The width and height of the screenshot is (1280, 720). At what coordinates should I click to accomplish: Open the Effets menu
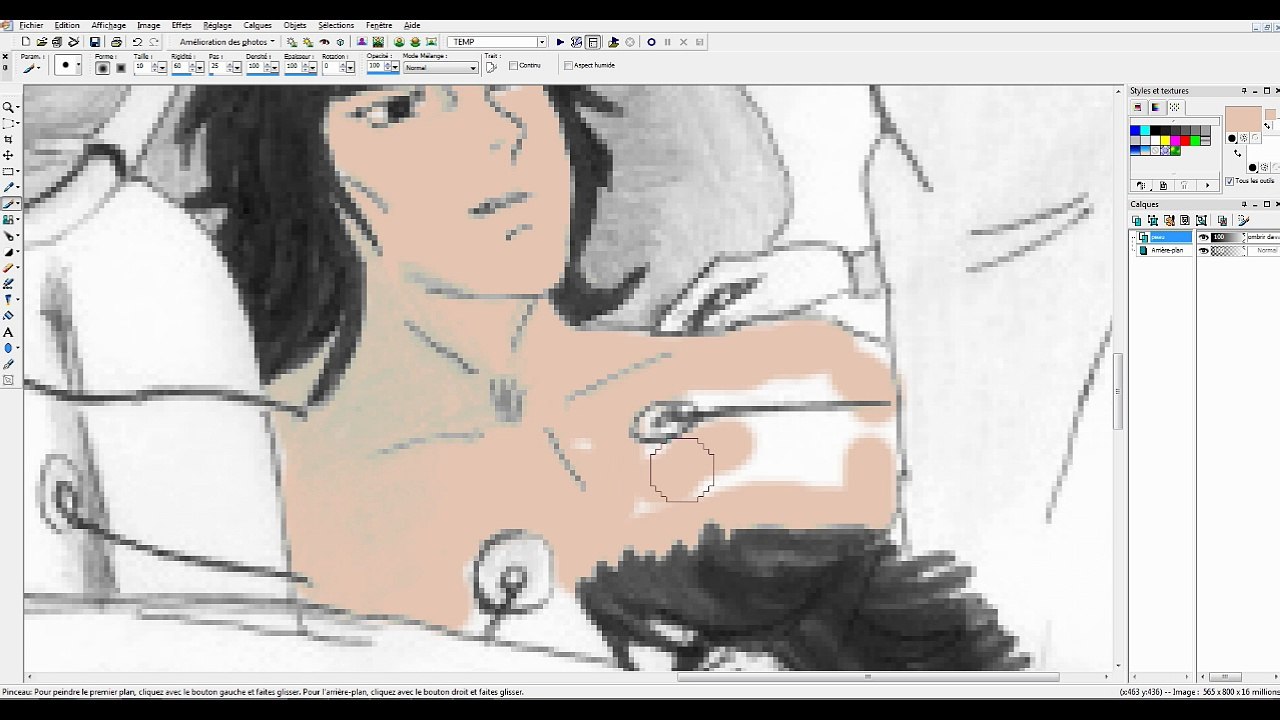click(x=181, y=25)
